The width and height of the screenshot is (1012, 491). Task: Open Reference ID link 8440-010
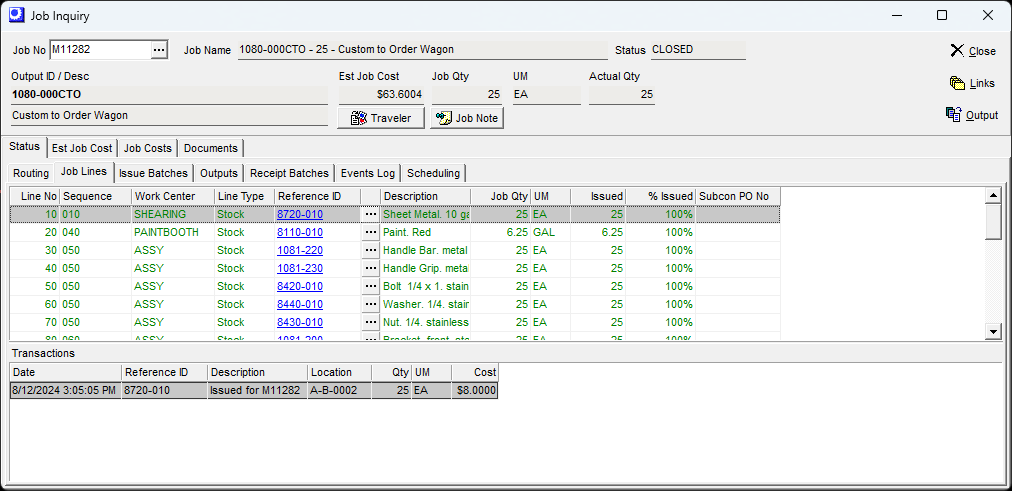tap(300, 305)
